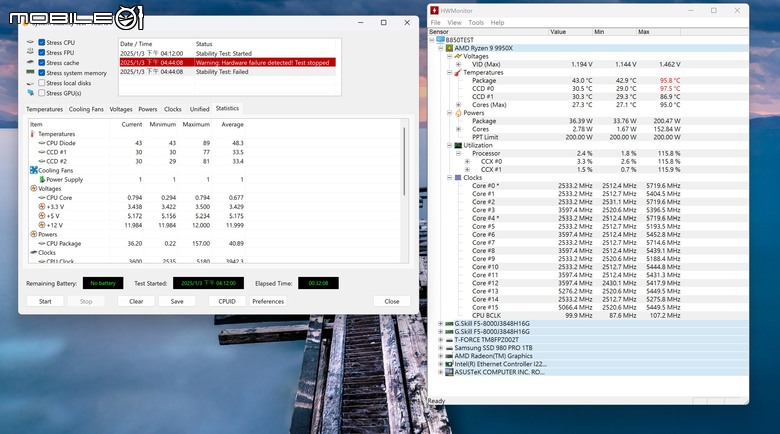Collapse the Voltages group in HWMonitor
Screen dimensions: 780x434
click(449, 56)
